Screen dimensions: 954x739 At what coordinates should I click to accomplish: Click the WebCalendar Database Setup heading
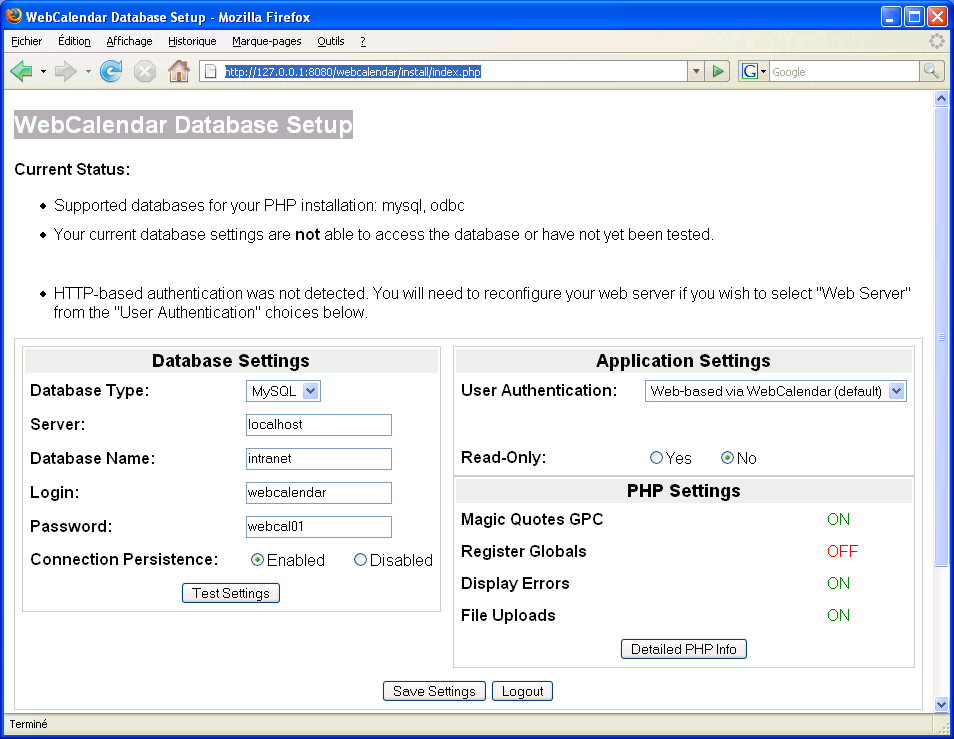coord(183,125)
